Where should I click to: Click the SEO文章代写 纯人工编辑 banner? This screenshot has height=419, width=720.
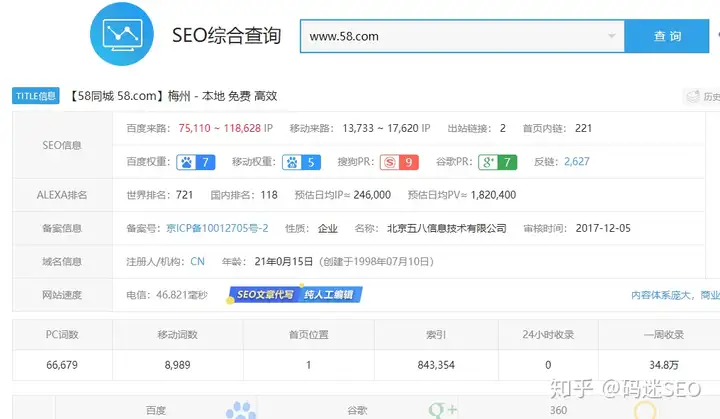[x=295, y=294]
